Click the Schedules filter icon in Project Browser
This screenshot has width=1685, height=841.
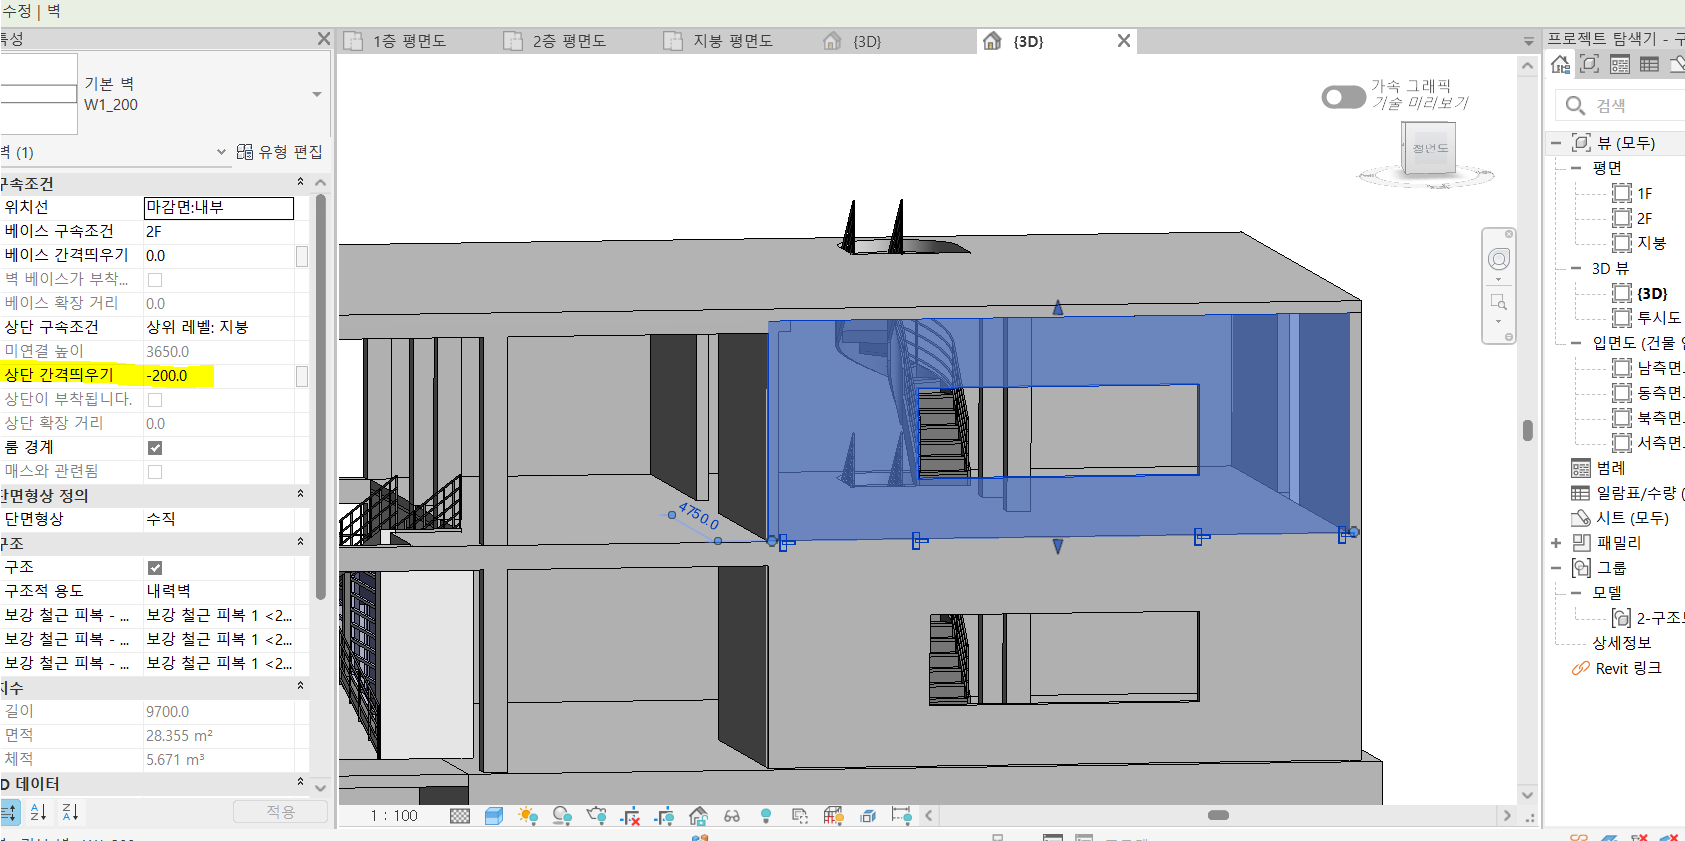pos(1649,65)
